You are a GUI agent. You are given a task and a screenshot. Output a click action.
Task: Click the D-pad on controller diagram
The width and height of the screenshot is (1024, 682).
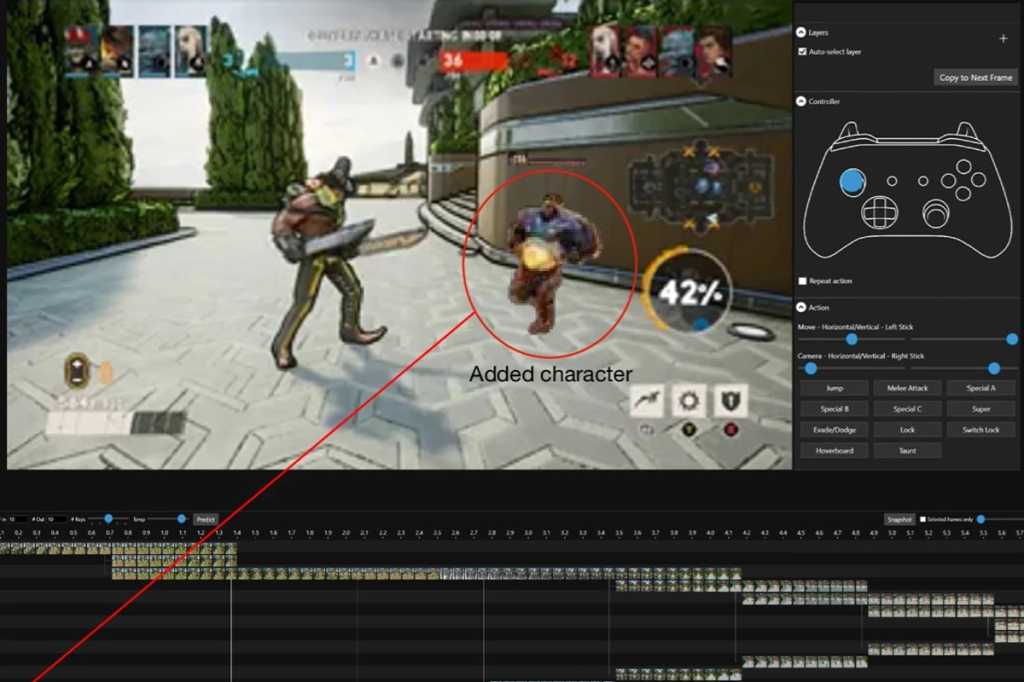(x=879, y=212)
